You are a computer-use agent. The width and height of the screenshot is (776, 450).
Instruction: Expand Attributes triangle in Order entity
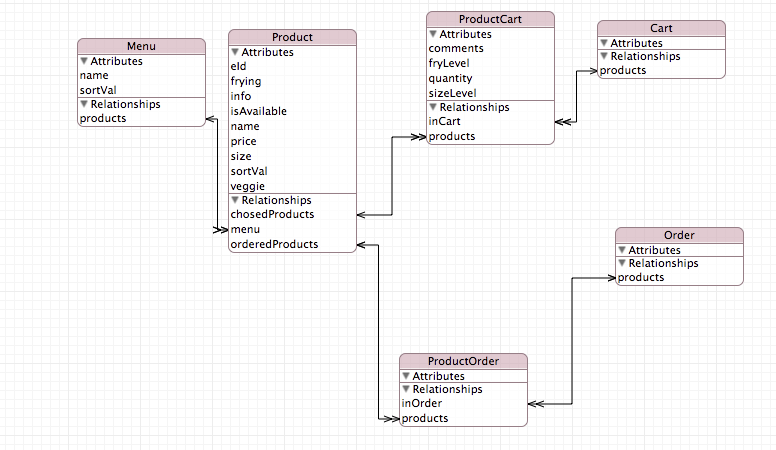coord(622,250)
